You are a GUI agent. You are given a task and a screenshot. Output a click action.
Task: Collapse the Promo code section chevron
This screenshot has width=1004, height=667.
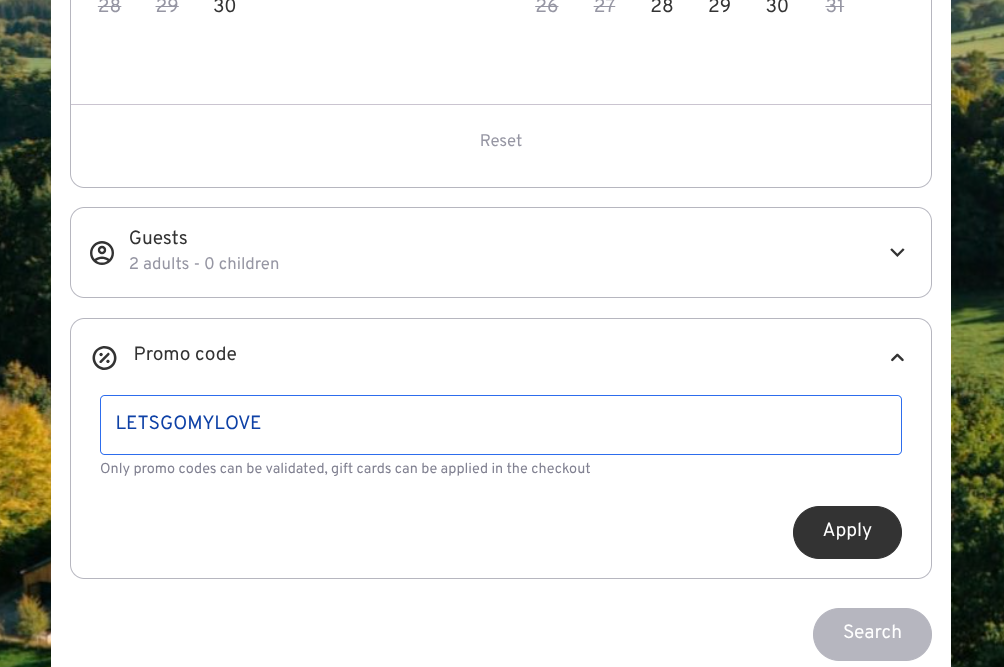coord(897,357)
